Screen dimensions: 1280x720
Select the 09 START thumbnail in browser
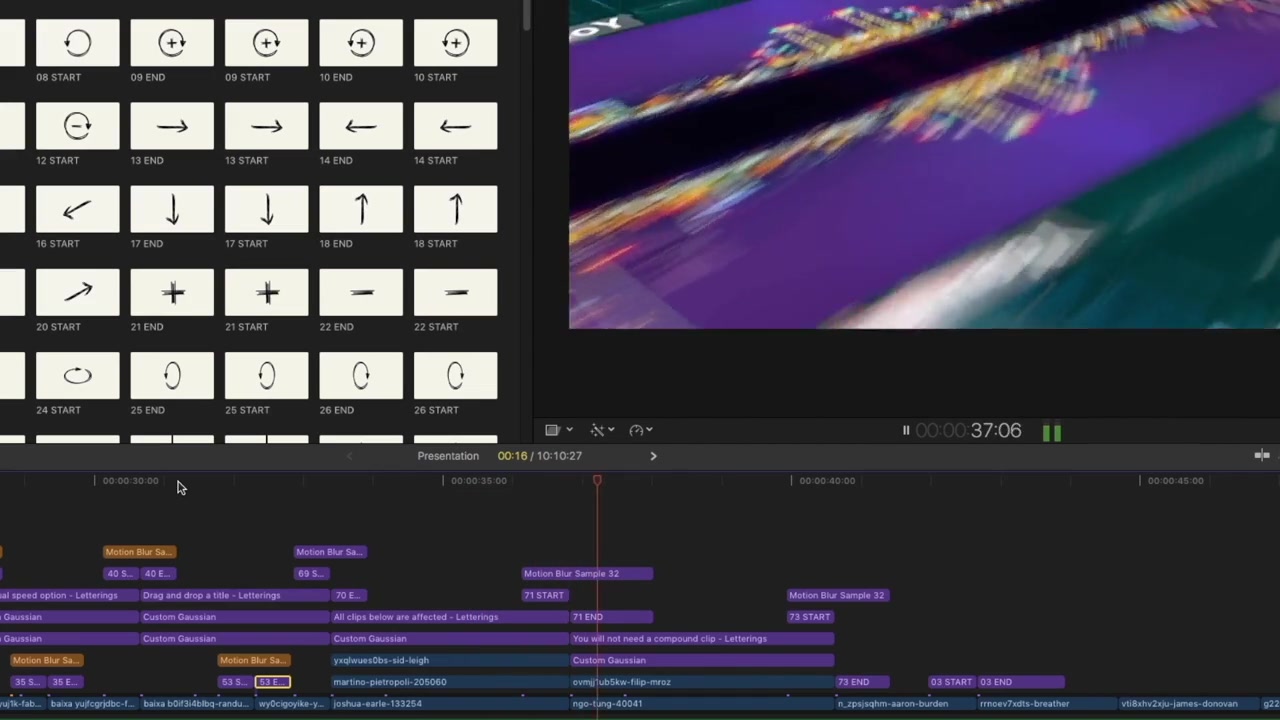click(x=266, y=43)
